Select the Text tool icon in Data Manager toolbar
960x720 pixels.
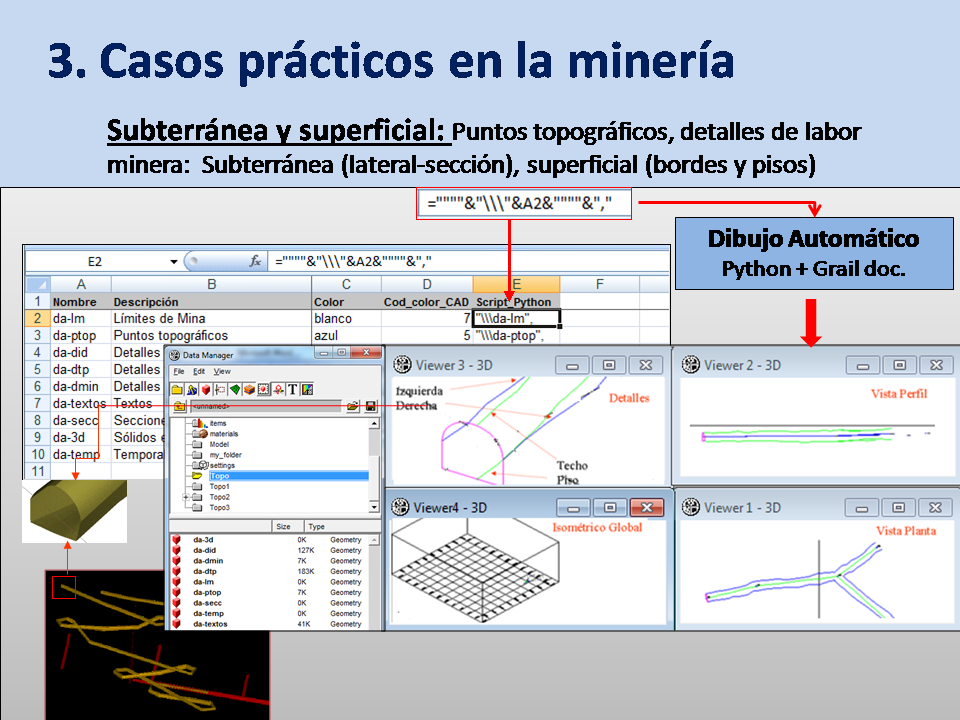(x=292, y=388)
